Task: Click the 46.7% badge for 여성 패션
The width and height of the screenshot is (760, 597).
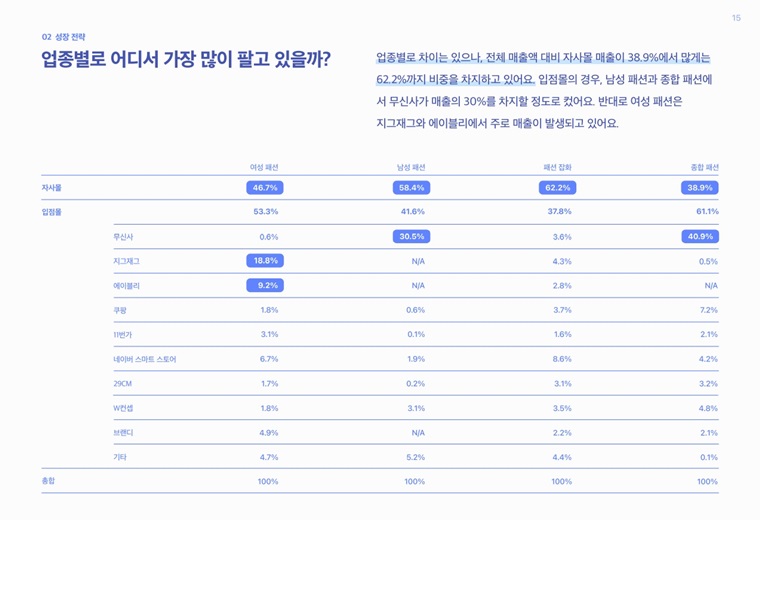Action: (265, 188)
